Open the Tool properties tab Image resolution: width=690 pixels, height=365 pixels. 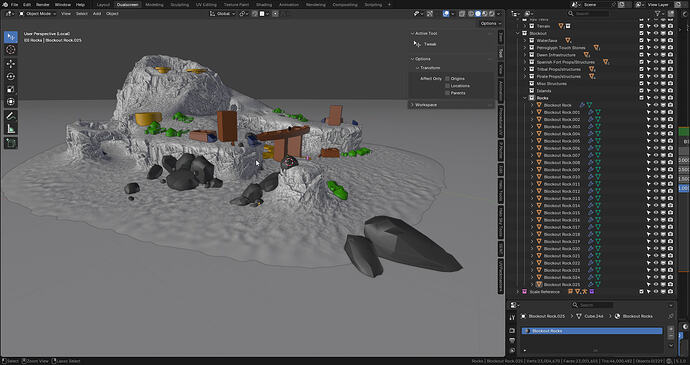point(512,317)
